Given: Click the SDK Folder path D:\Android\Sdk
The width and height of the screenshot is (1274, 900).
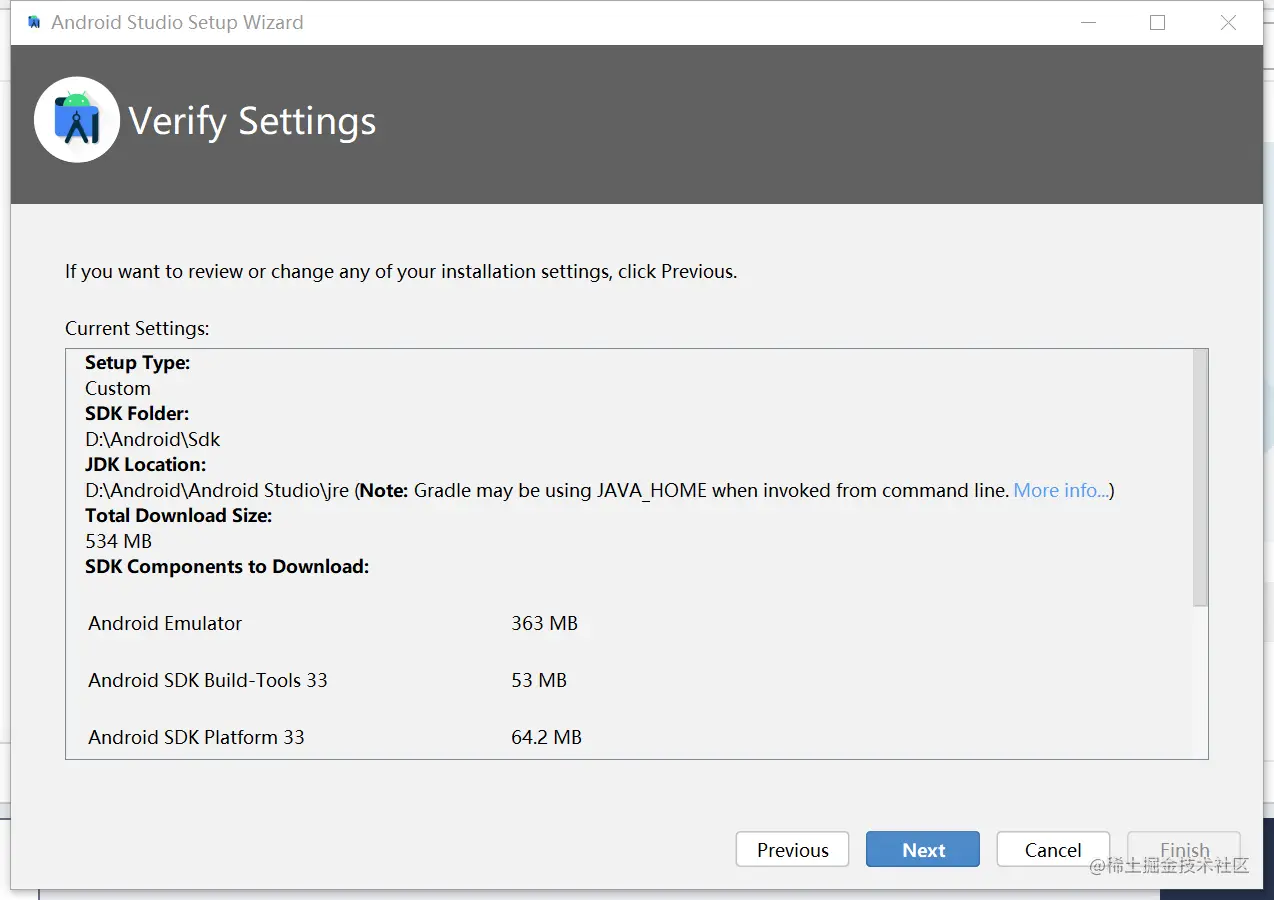Looking at the screenshot, I should tap(153, 440).
